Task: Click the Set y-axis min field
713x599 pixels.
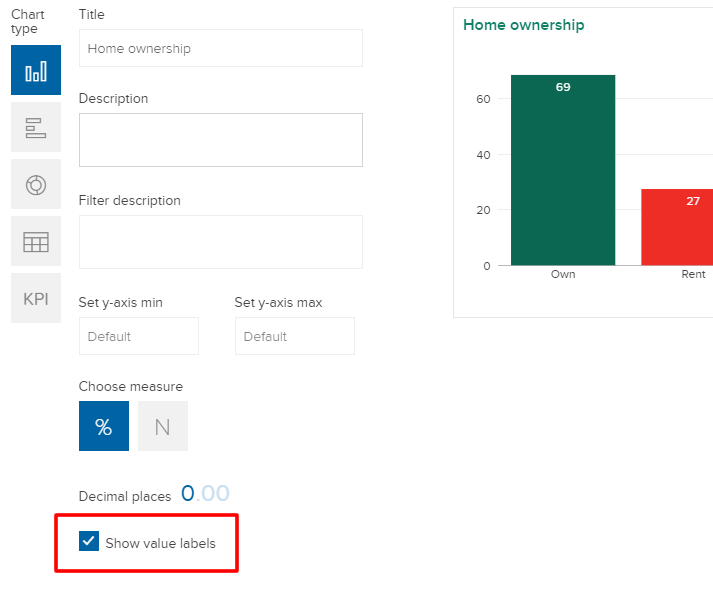Action: pyautogui.click(x=138, y=336)
